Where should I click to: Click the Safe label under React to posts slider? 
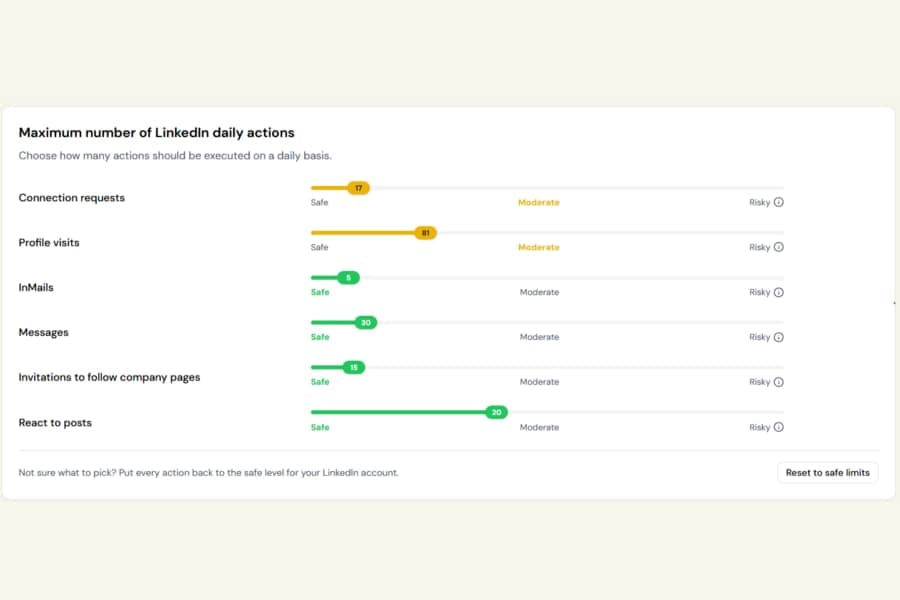[x=320, y=427]
